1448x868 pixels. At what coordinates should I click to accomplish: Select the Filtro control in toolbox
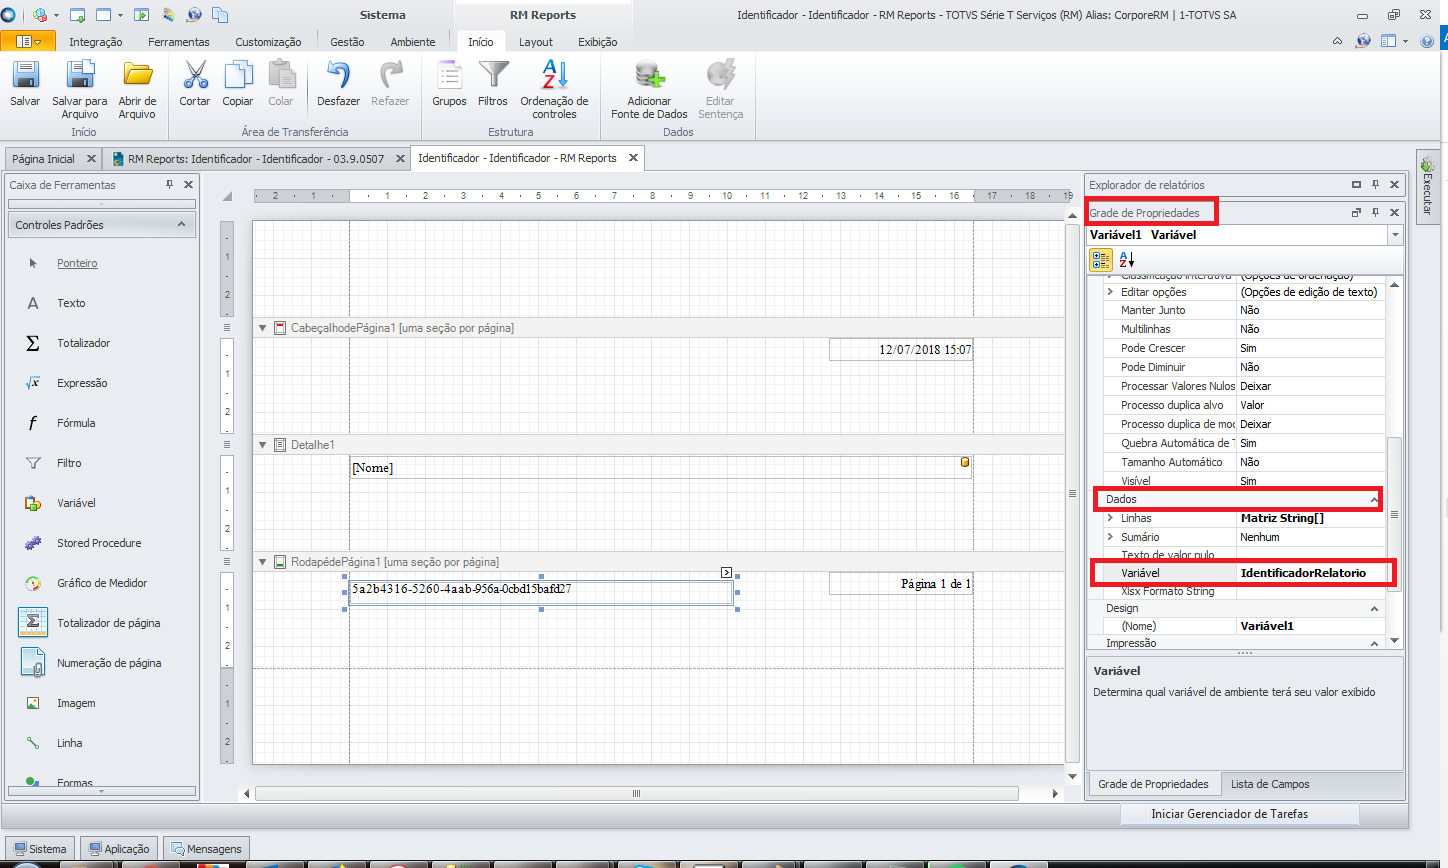69,463
